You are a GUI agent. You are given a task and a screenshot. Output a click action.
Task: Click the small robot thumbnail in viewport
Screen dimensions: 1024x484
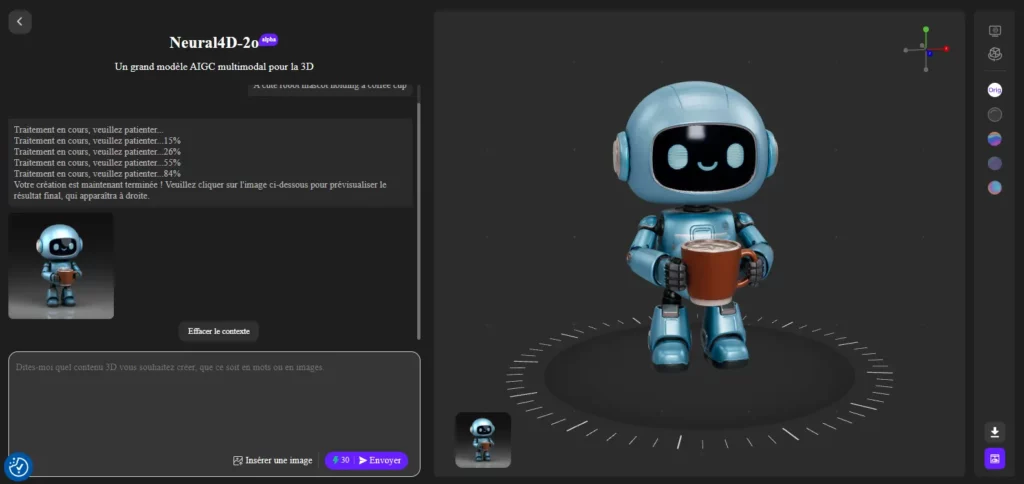pyautogui.click(x=483, y=440)
